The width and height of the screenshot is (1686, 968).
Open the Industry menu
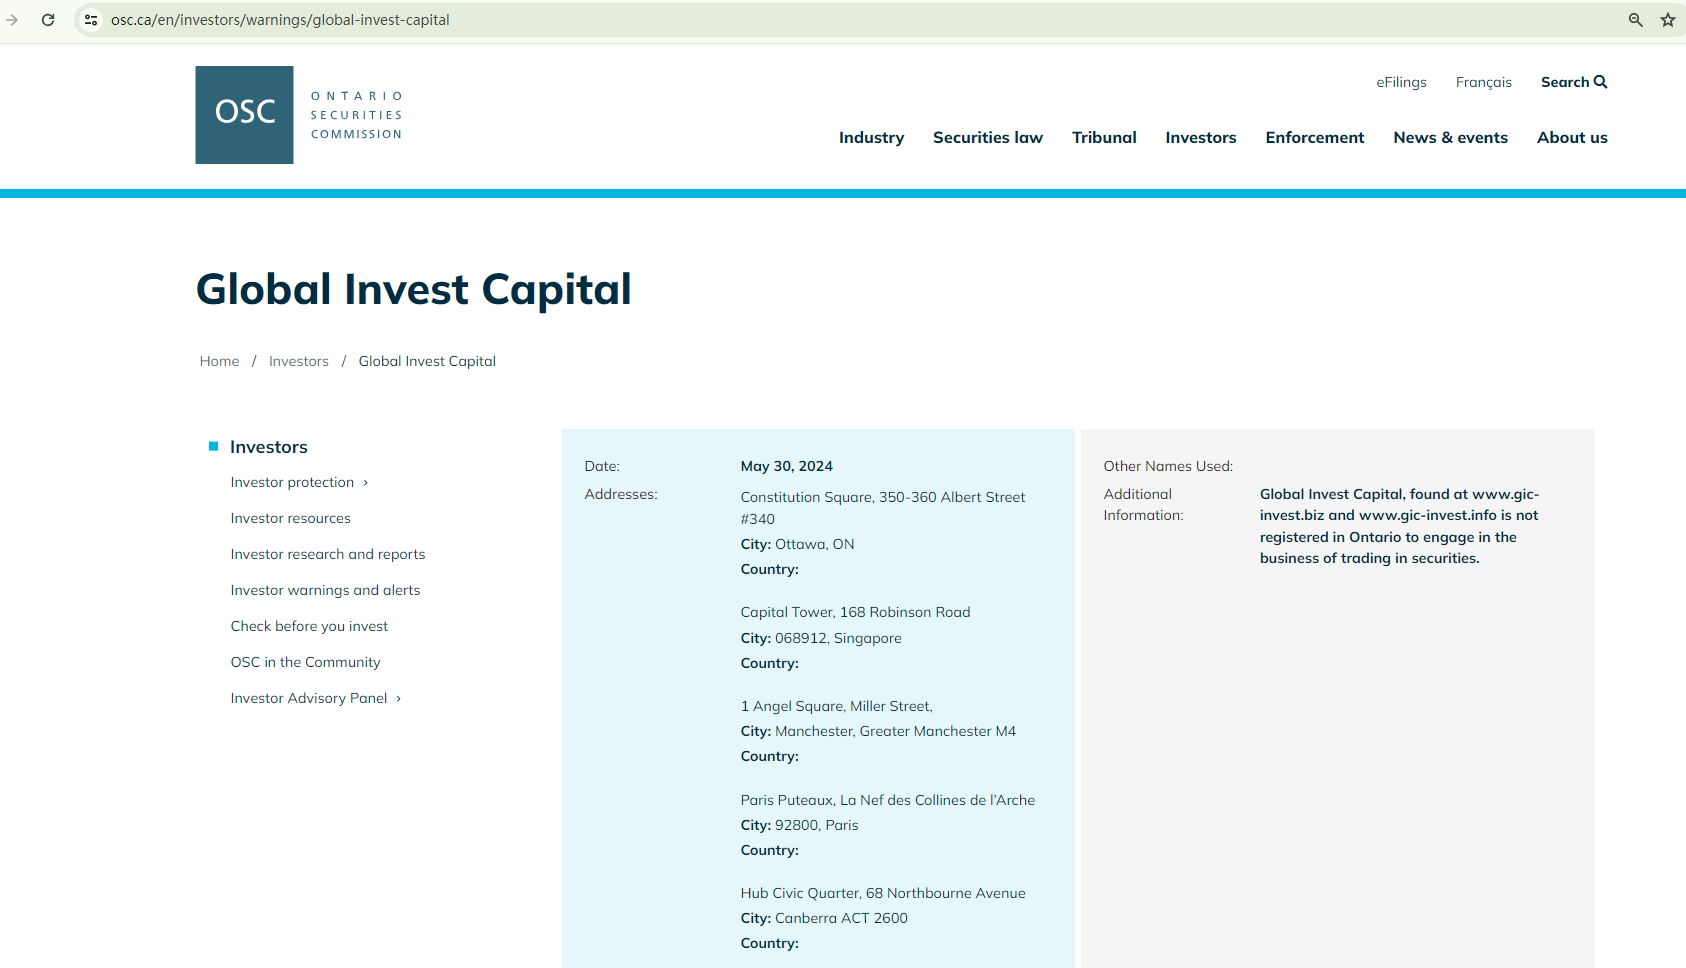(871, 138)
